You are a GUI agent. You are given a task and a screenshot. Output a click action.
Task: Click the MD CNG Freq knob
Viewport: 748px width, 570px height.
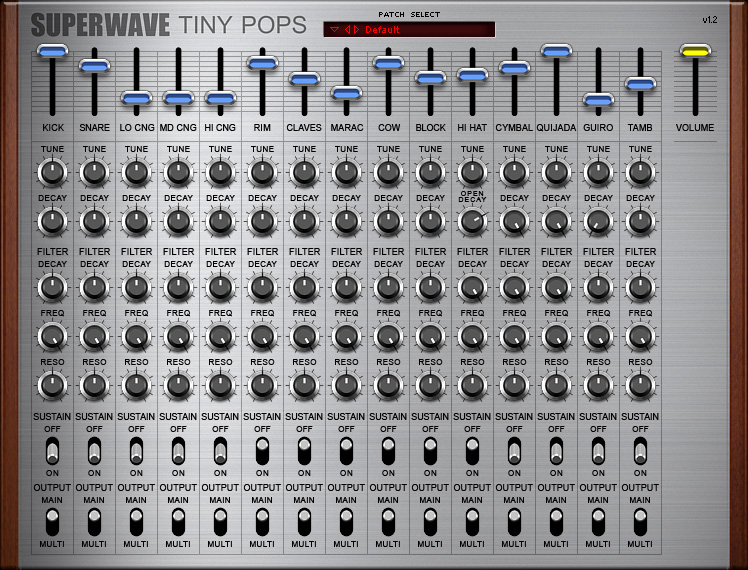pyautogui.click(x=178, y=336)
